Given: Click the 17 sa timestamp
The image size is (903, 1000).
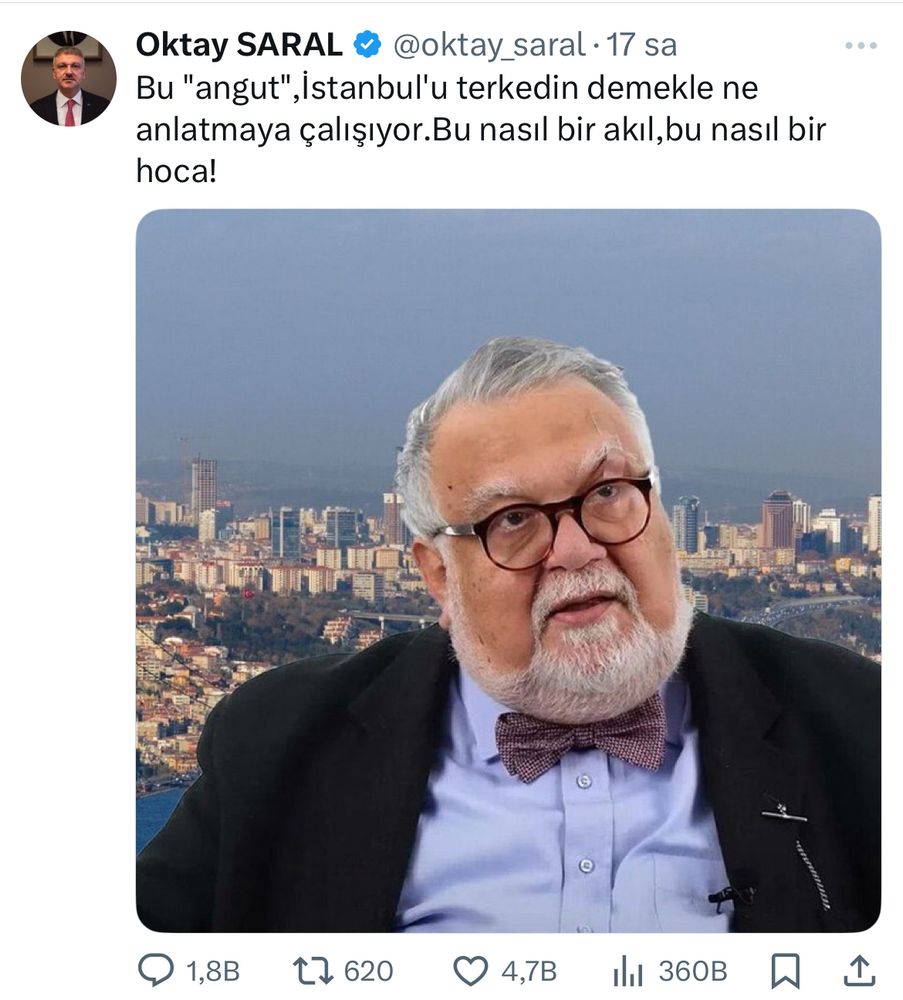Looking at the screenshot, I should 642,45.
